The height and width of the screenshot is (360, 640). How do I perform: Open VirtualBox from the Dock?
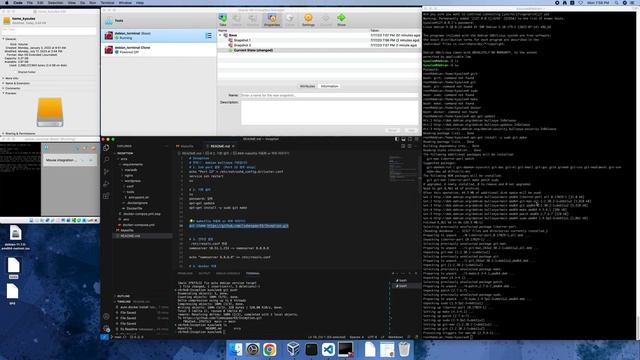293,349
